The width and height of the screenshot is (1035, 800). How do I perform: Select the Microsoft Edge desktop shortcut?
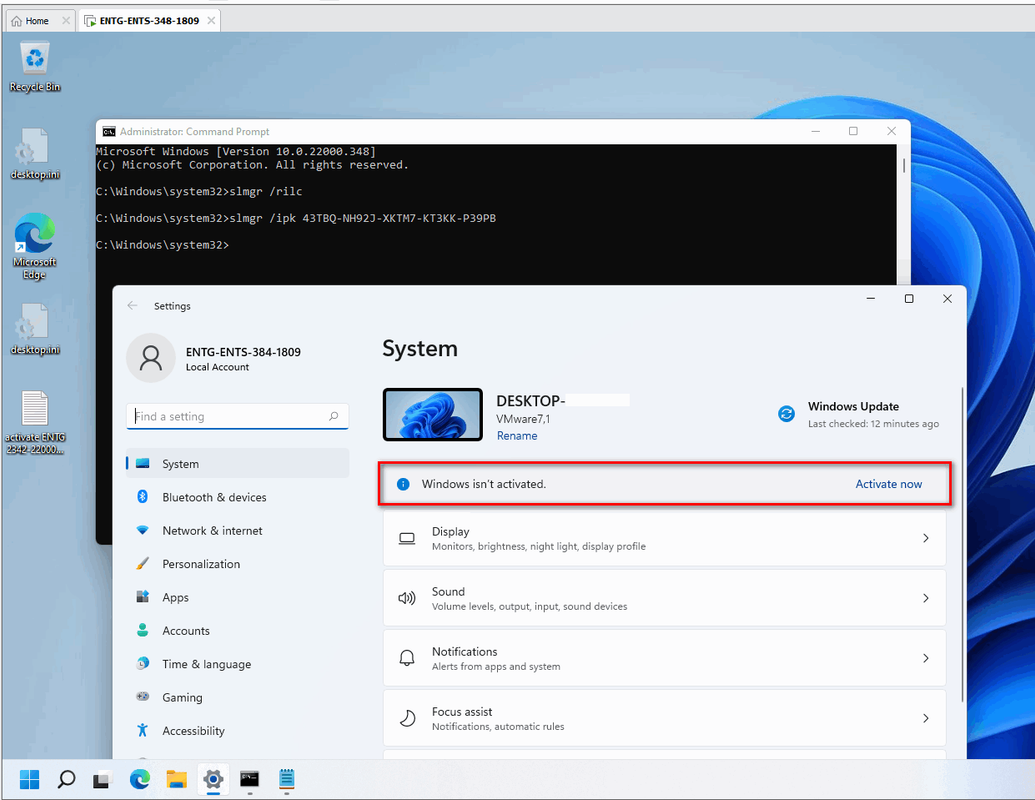[34, 246]
